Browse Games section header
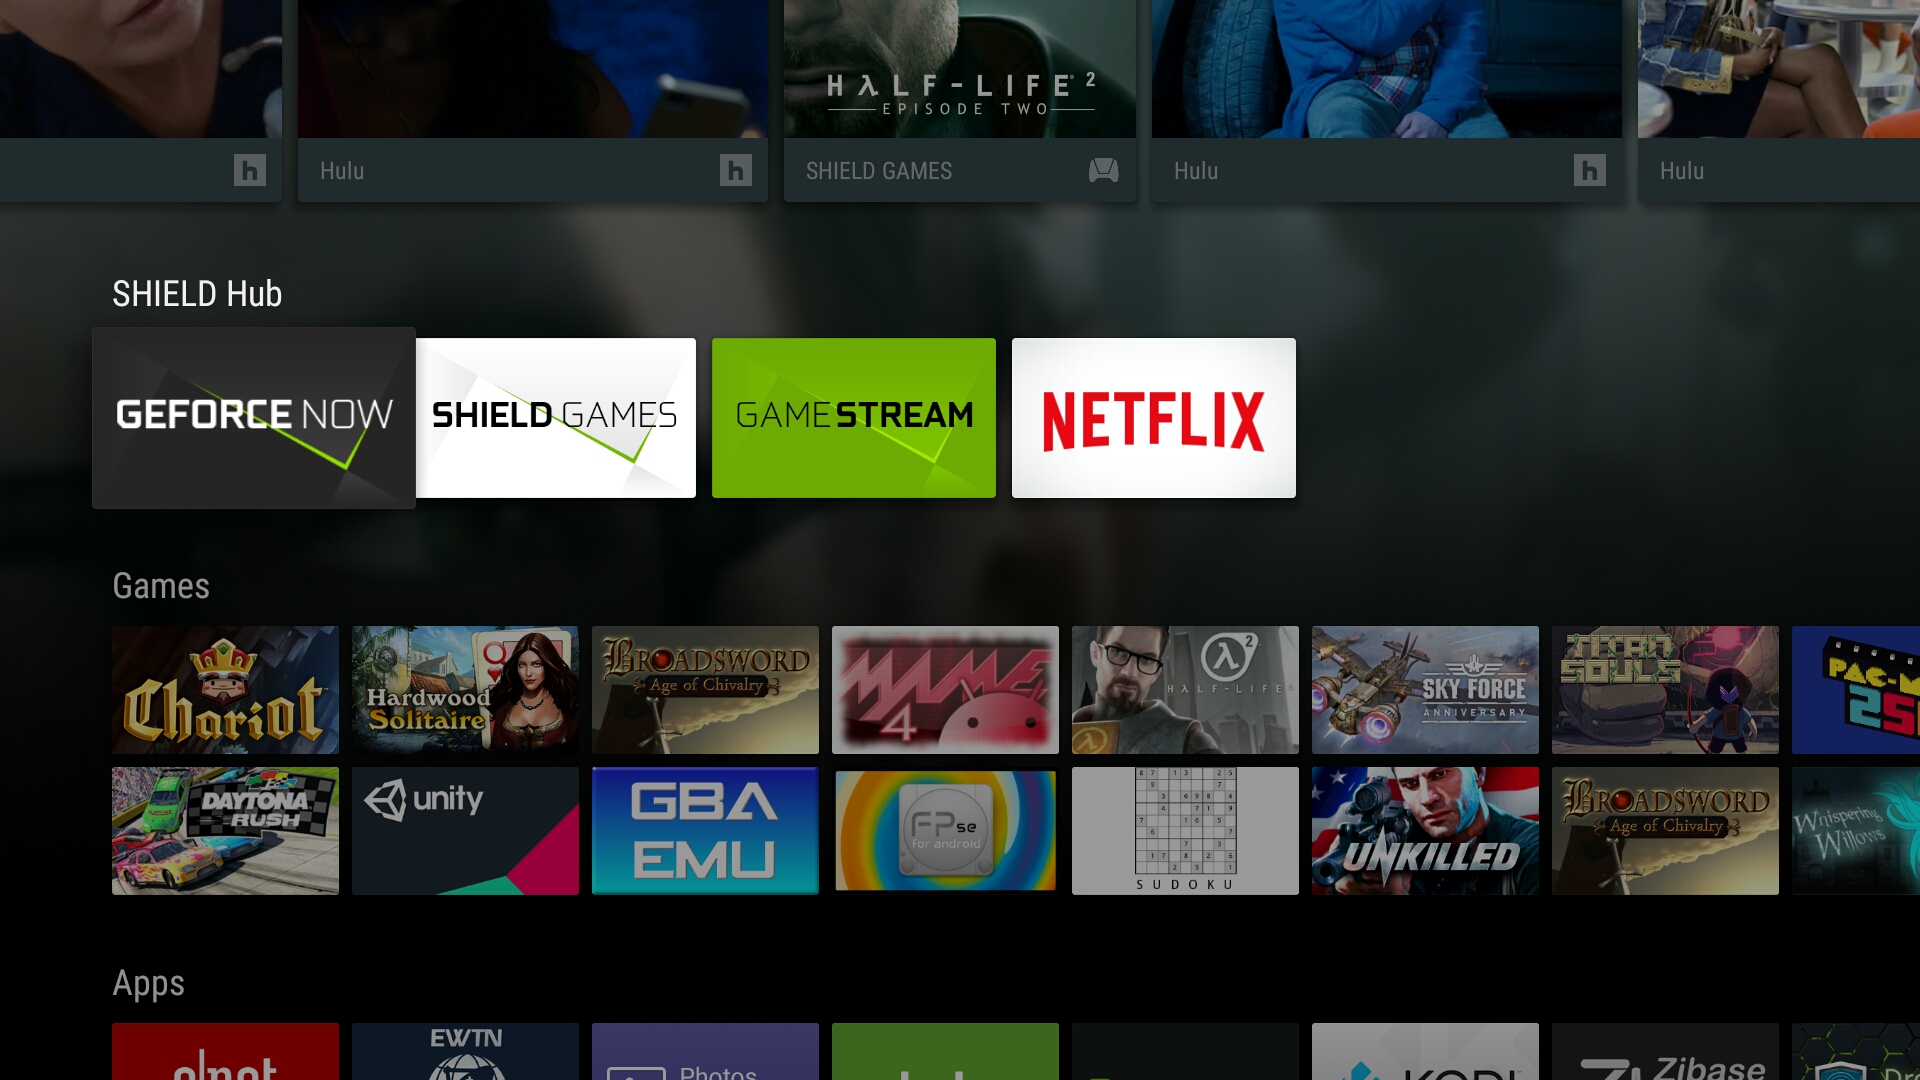Viewport: 1920px width, 1080px height. [160, 585]
